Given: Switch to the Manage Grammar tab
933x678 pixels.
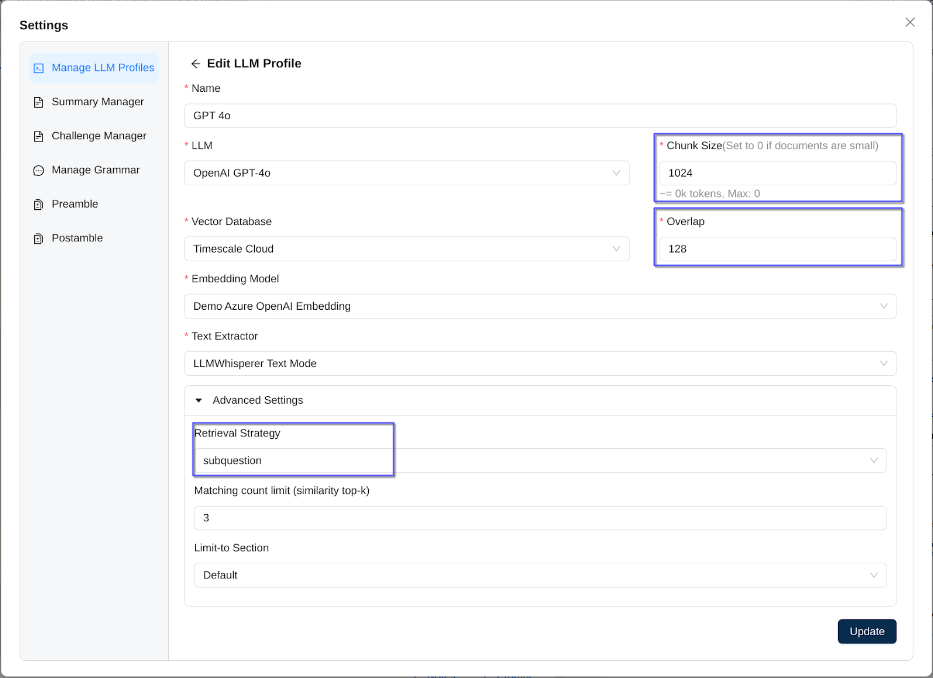Looking at the screenshot, I should pyautogui.click(x=95, y=170).
